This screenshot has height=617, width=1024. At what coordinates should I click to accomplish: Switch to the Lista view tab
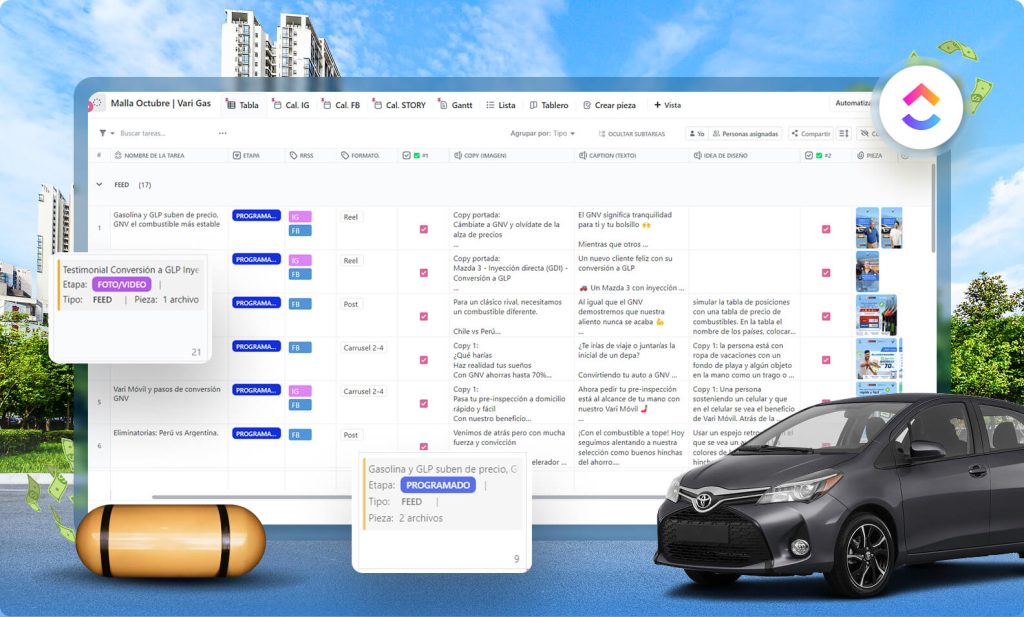(x=501, y=105)
